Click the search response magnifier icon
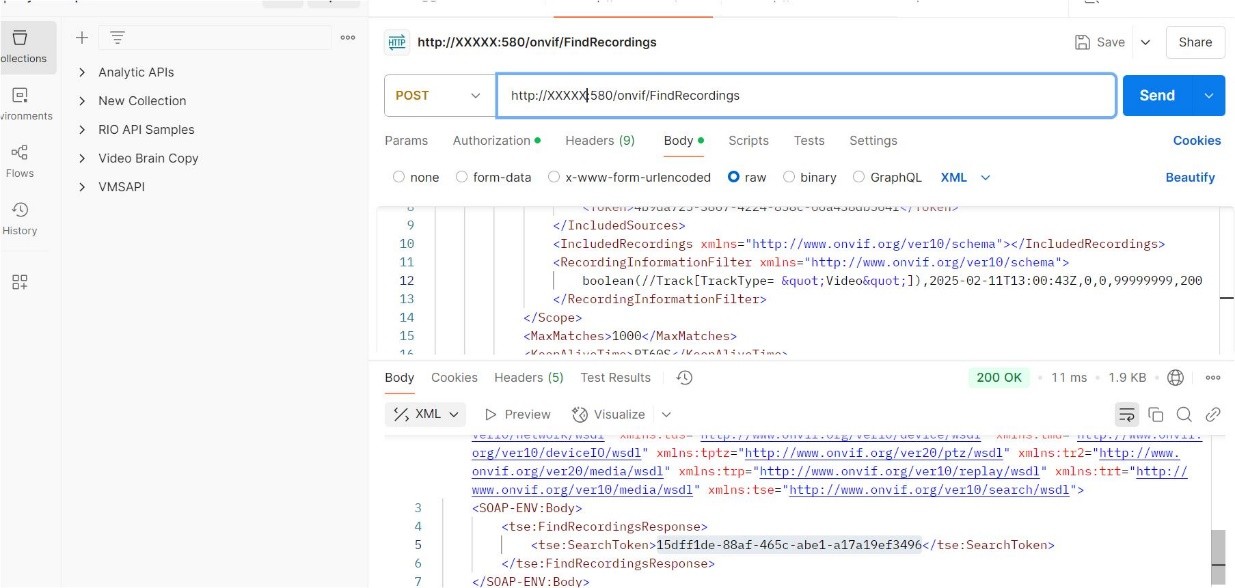Screen dimensions: 1235x588 pos(1184,414)
